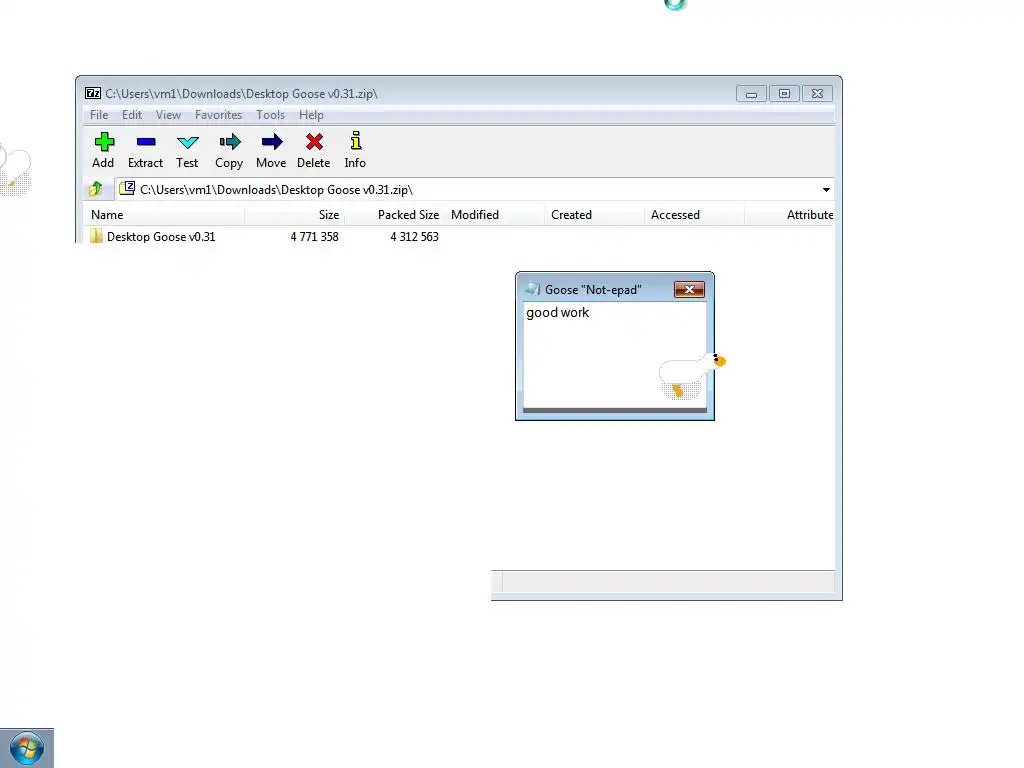The image size is (1024, 768).
Task: Close the Goose Not-epad window
Action: pos(689,289)
